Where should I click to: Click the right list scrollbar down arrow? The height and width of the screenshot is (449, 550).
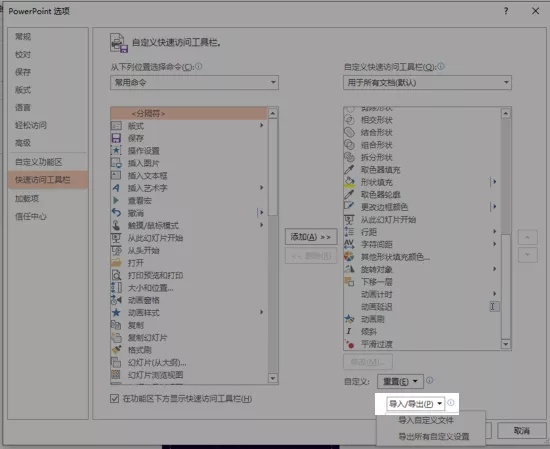click(x=505, y=344)
